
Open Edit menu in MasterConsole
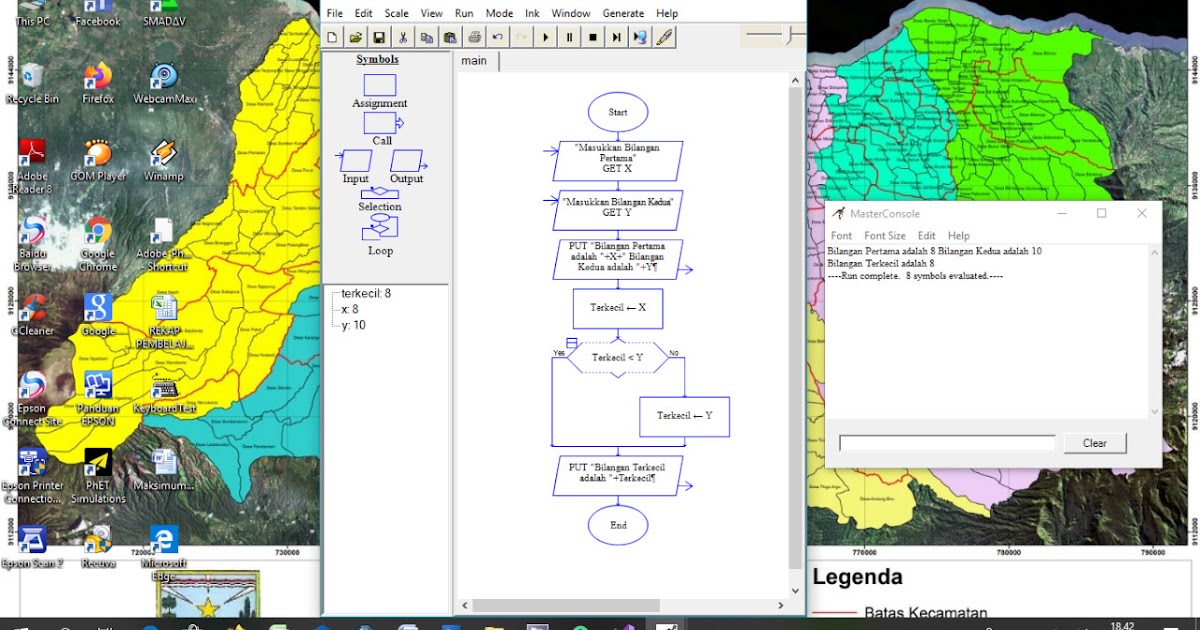927,236
